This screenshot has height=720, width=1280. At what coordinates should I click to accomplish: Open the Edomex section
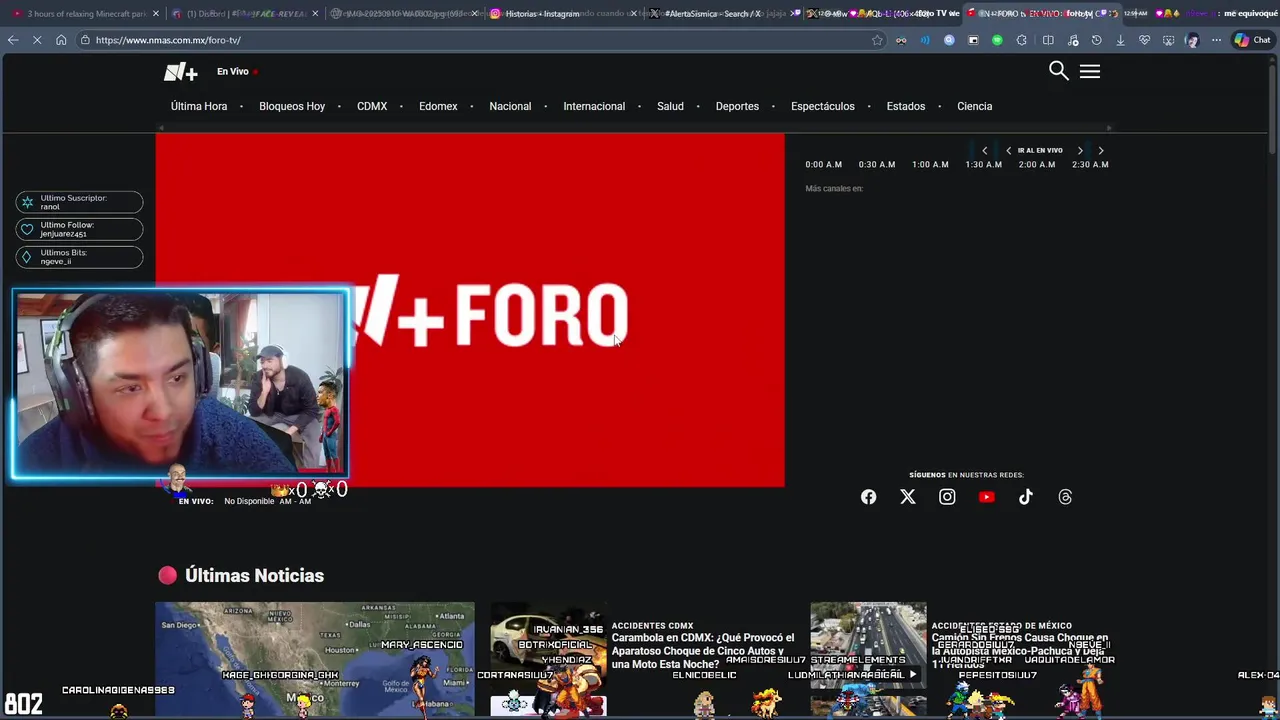point(438,106)
